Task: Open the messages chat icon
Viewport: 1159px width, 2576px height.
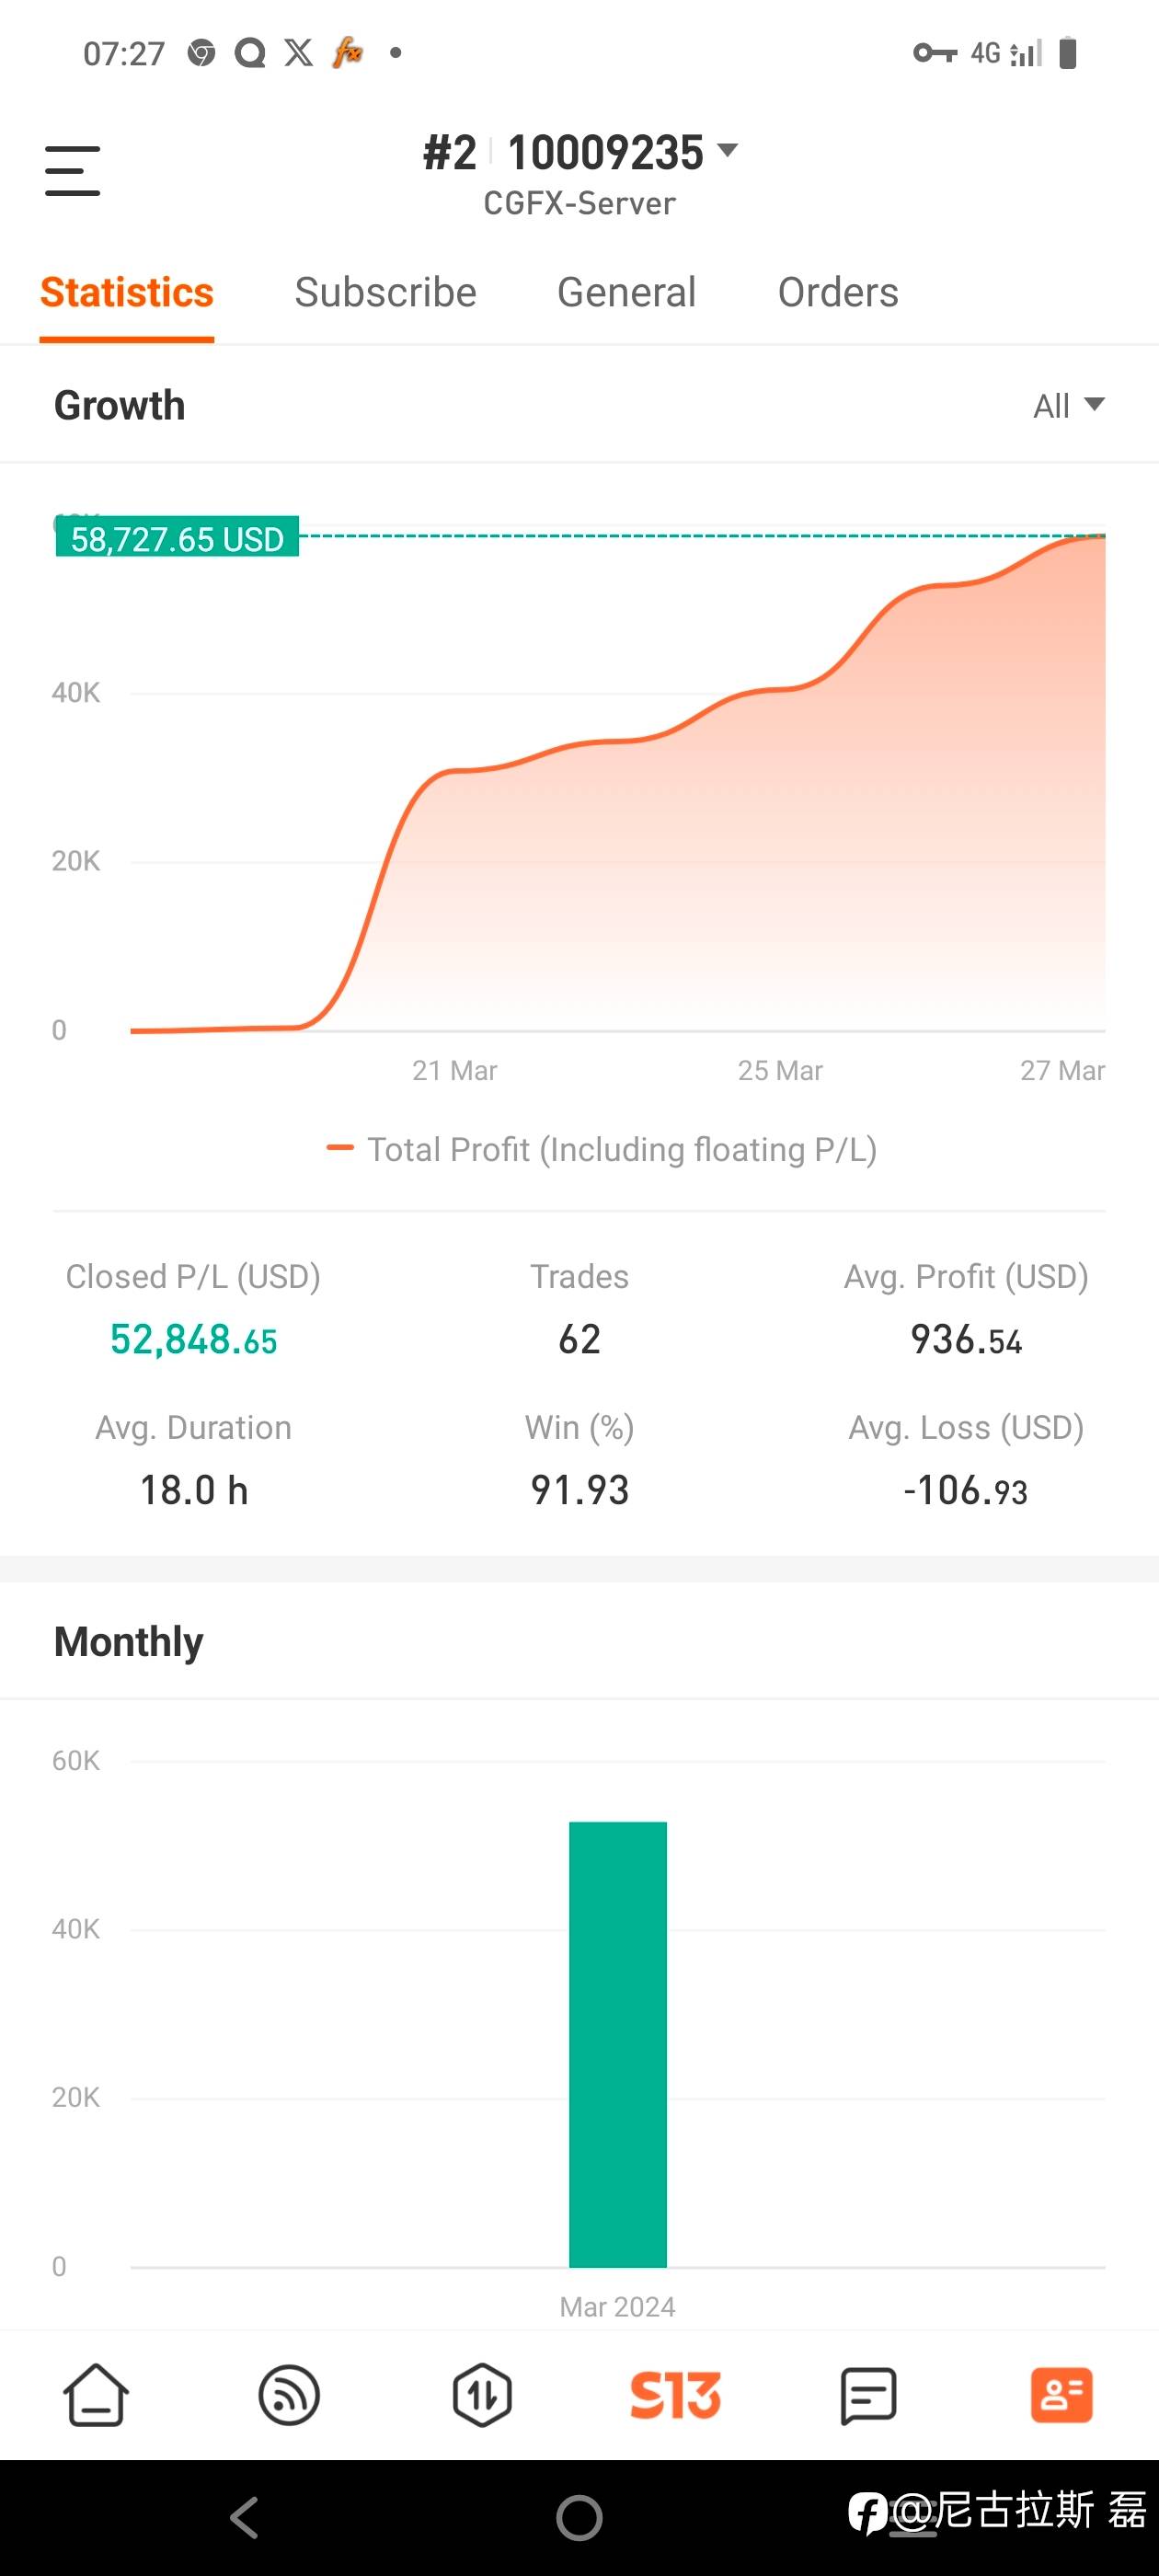Action: [x=868, y=2395]
